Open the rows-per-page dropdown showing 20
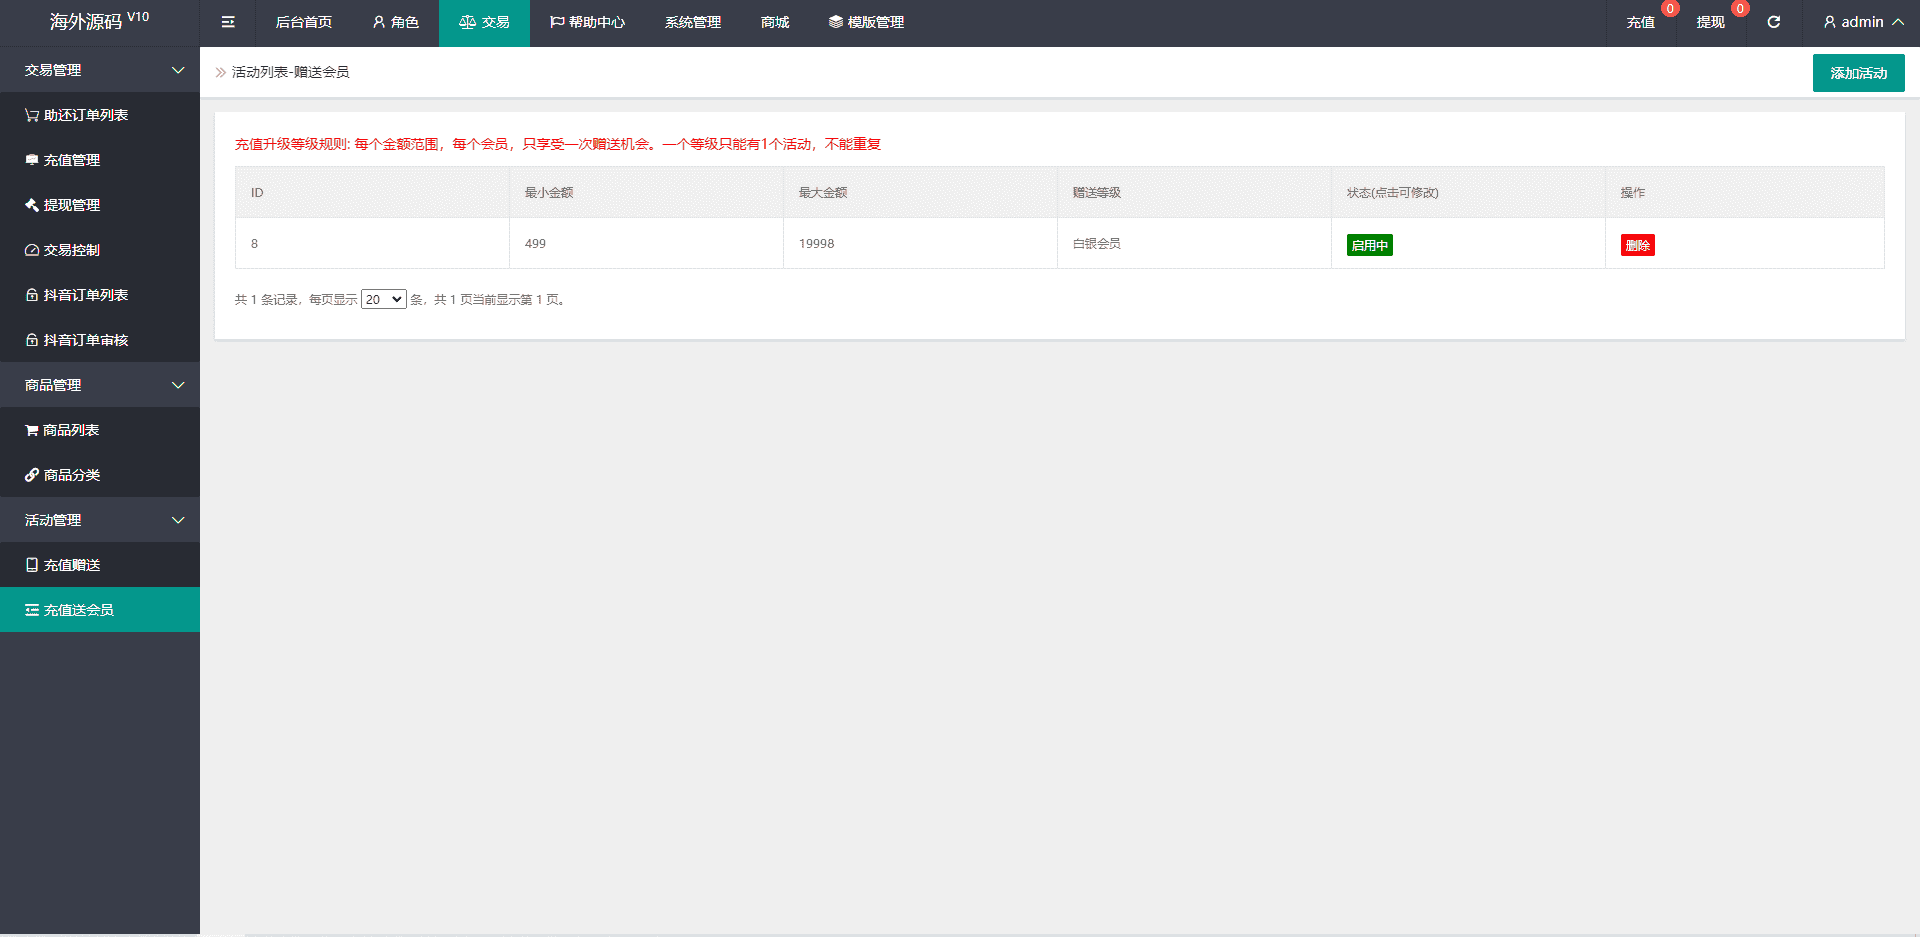This screenshot has height=937, width=1920. (x=384, y=299)
